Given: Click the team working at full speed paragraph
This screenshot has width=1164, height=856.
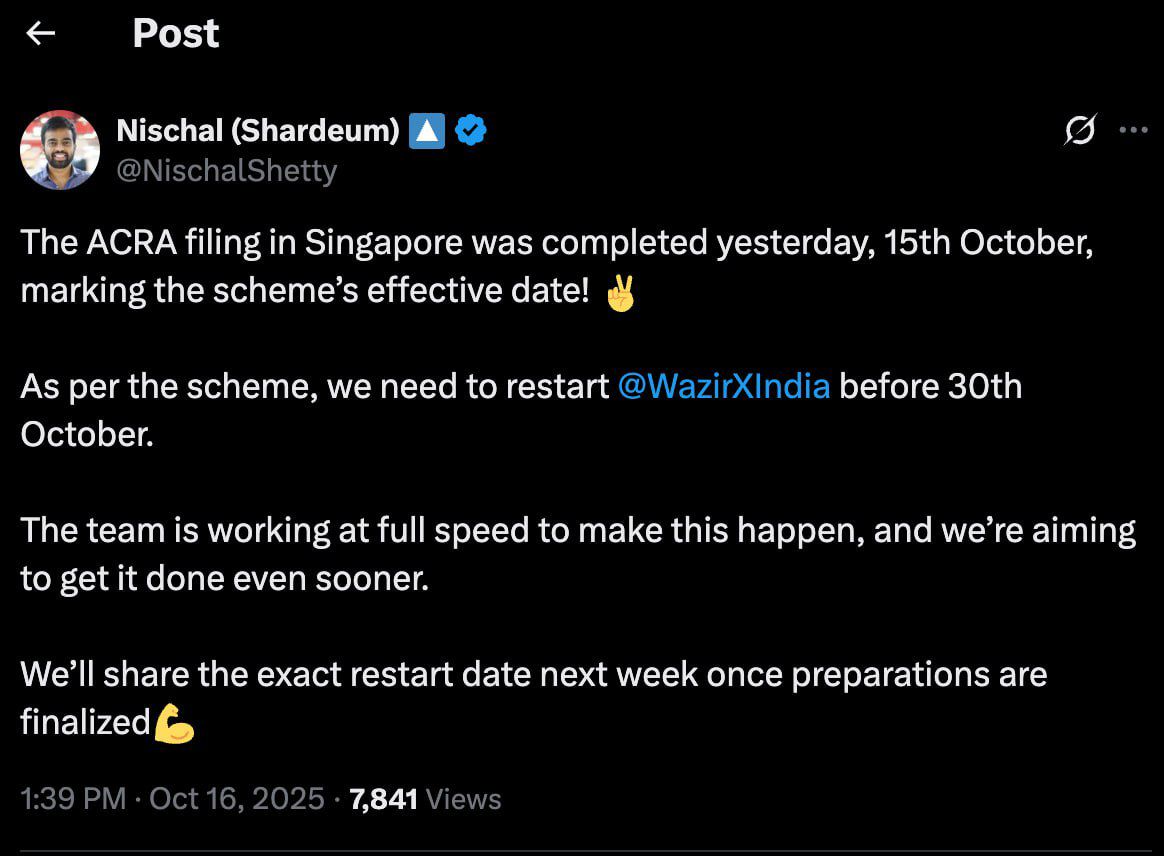Looking at the screenshot, I should coord(577,531).
